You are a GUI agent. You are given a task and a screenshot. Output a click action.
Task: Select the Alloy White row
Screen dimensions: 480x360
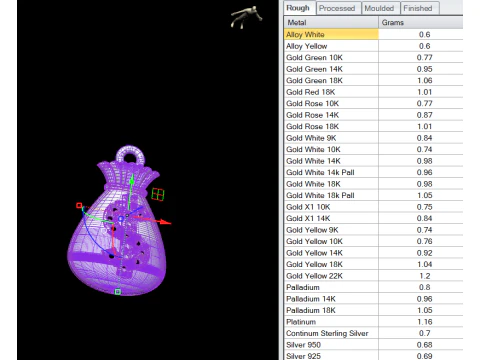374,34
